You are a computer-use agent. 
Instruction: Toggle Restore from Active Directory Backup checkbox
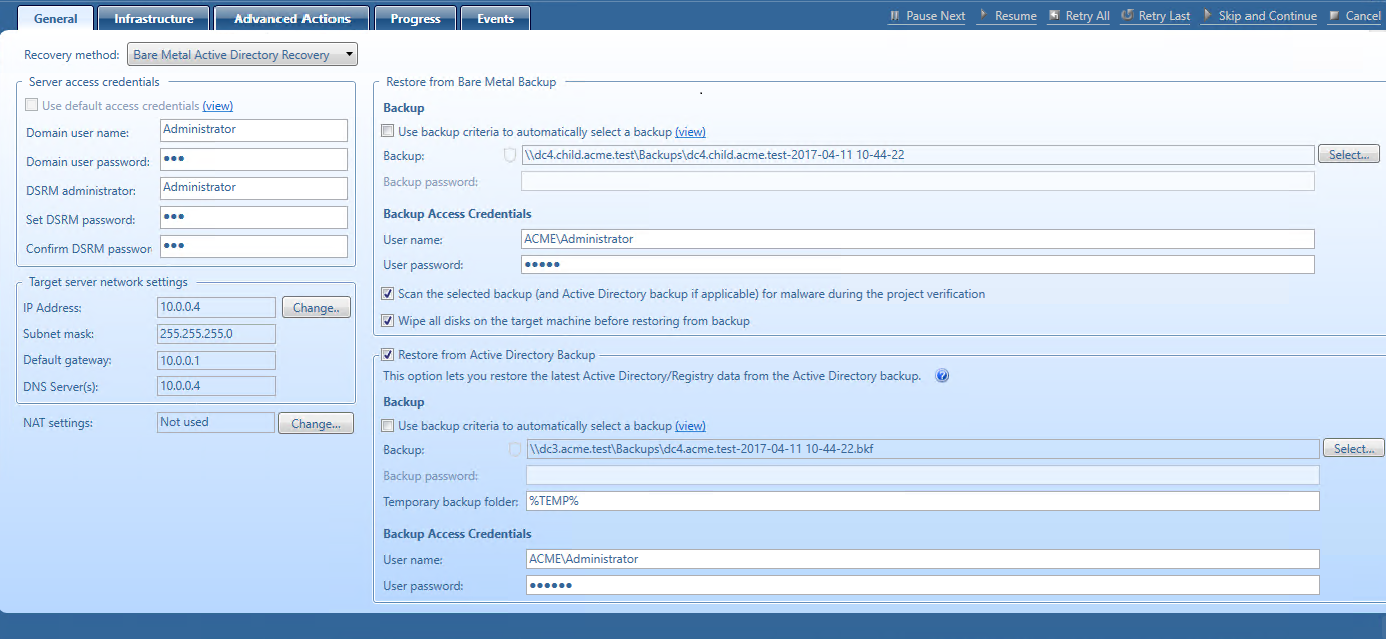[x=388, y=354]
